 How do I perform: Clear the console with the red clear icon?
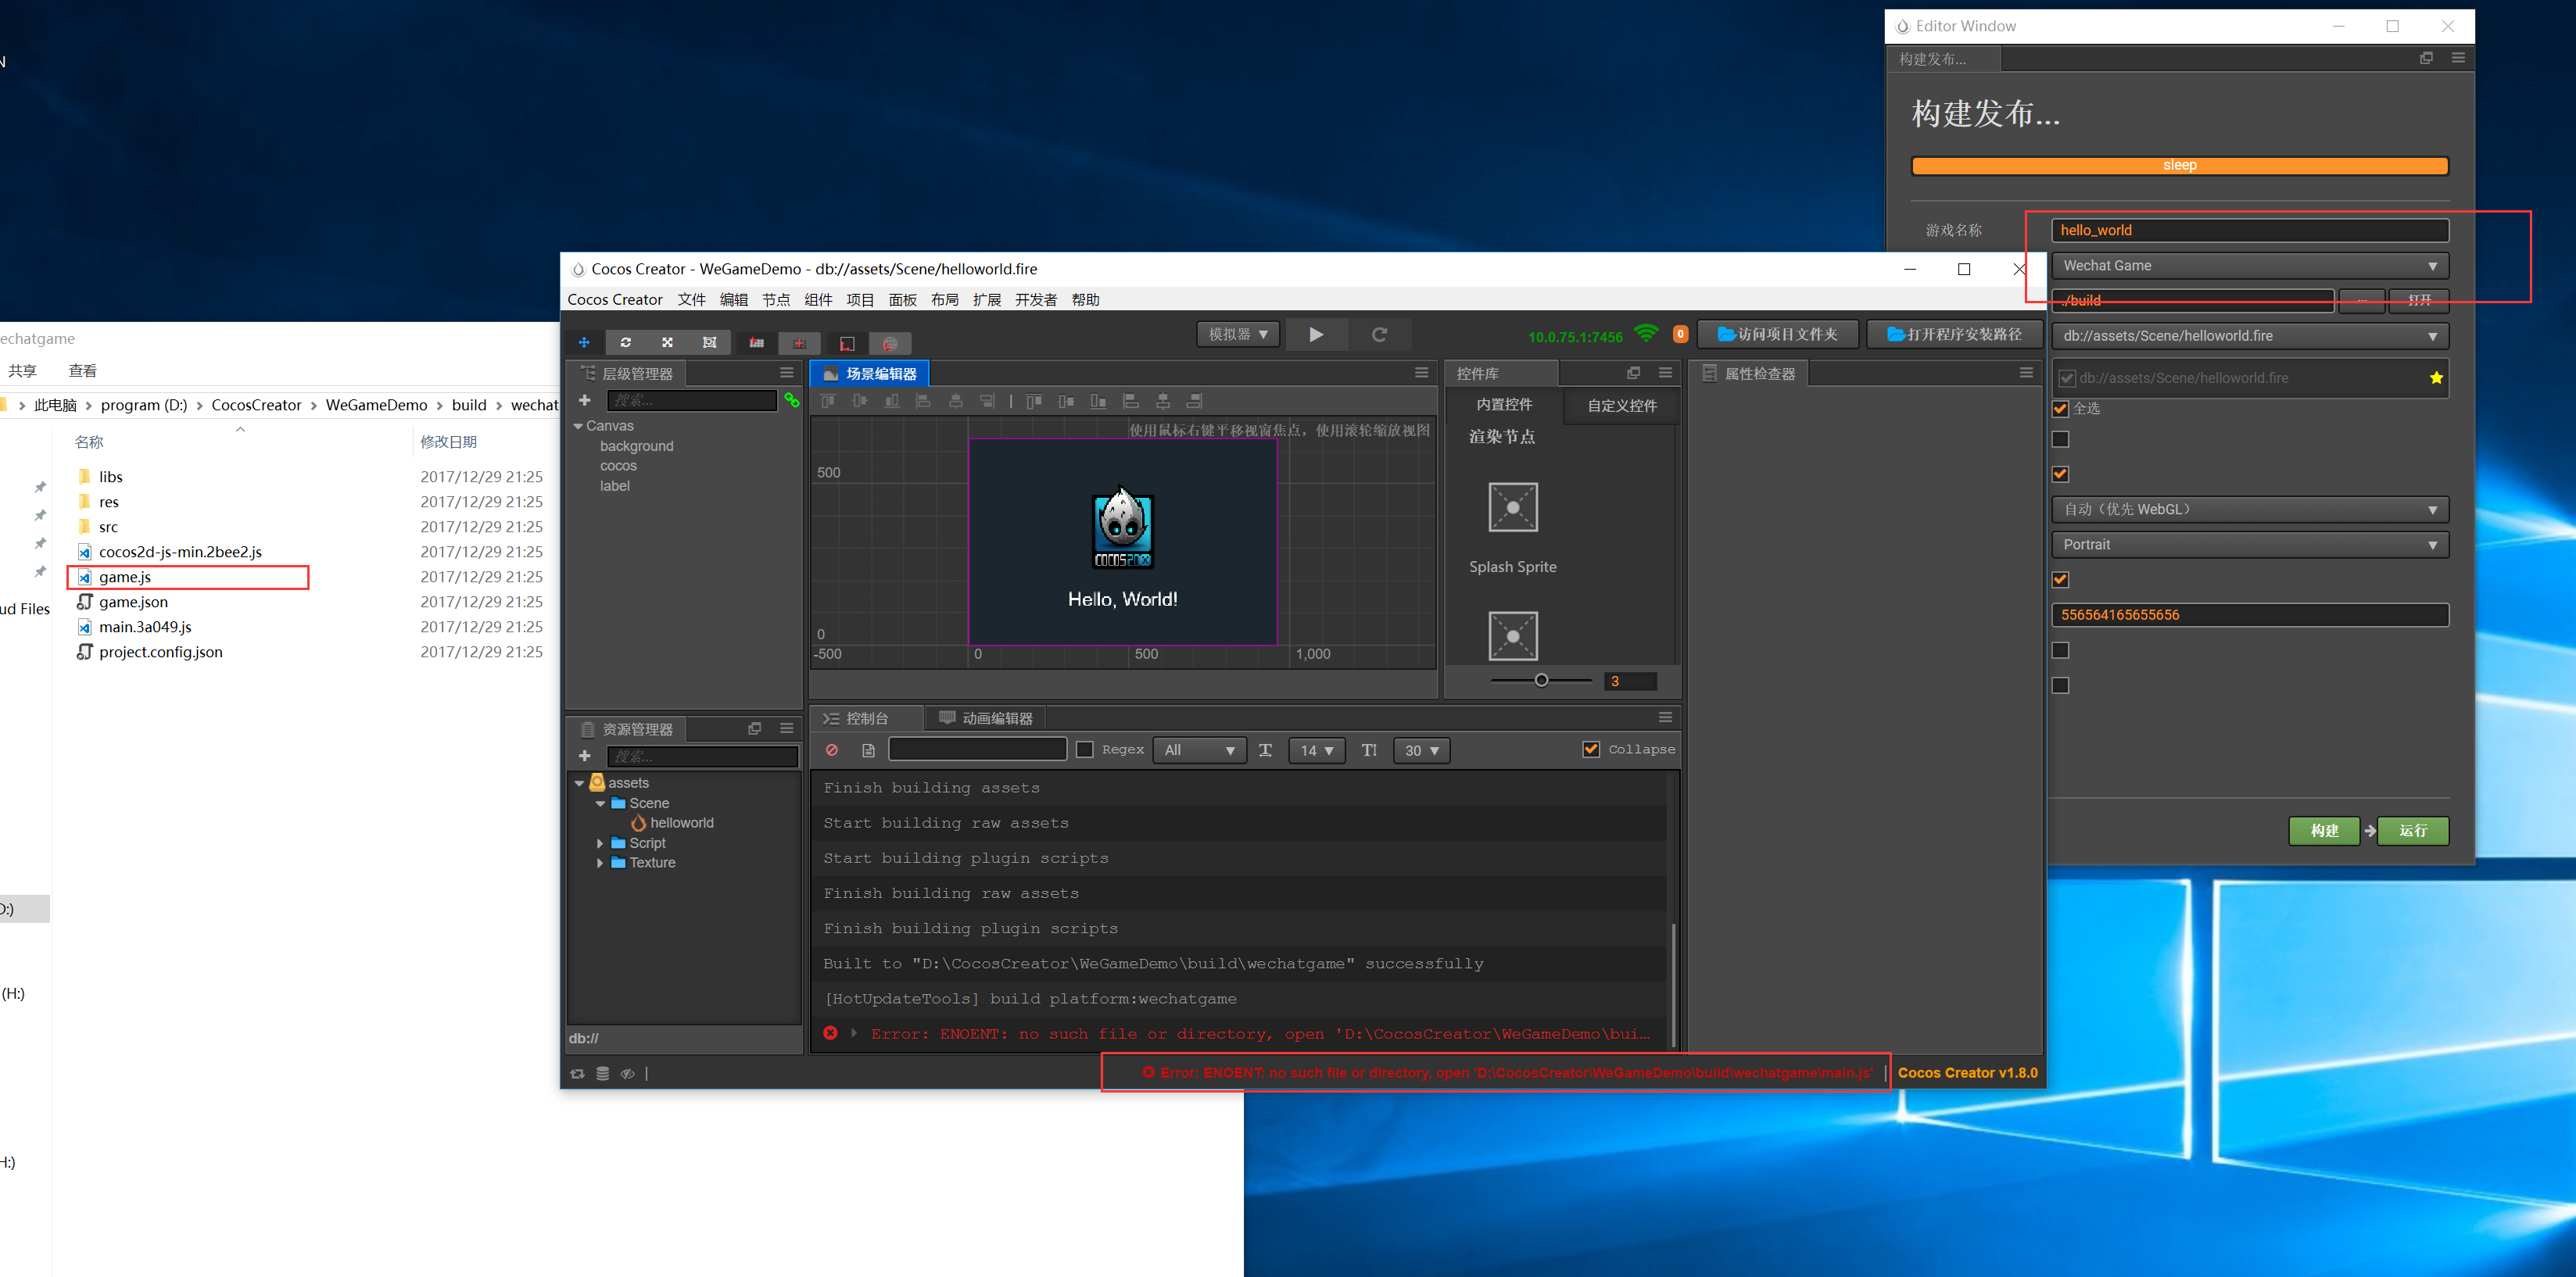(831, 750)
